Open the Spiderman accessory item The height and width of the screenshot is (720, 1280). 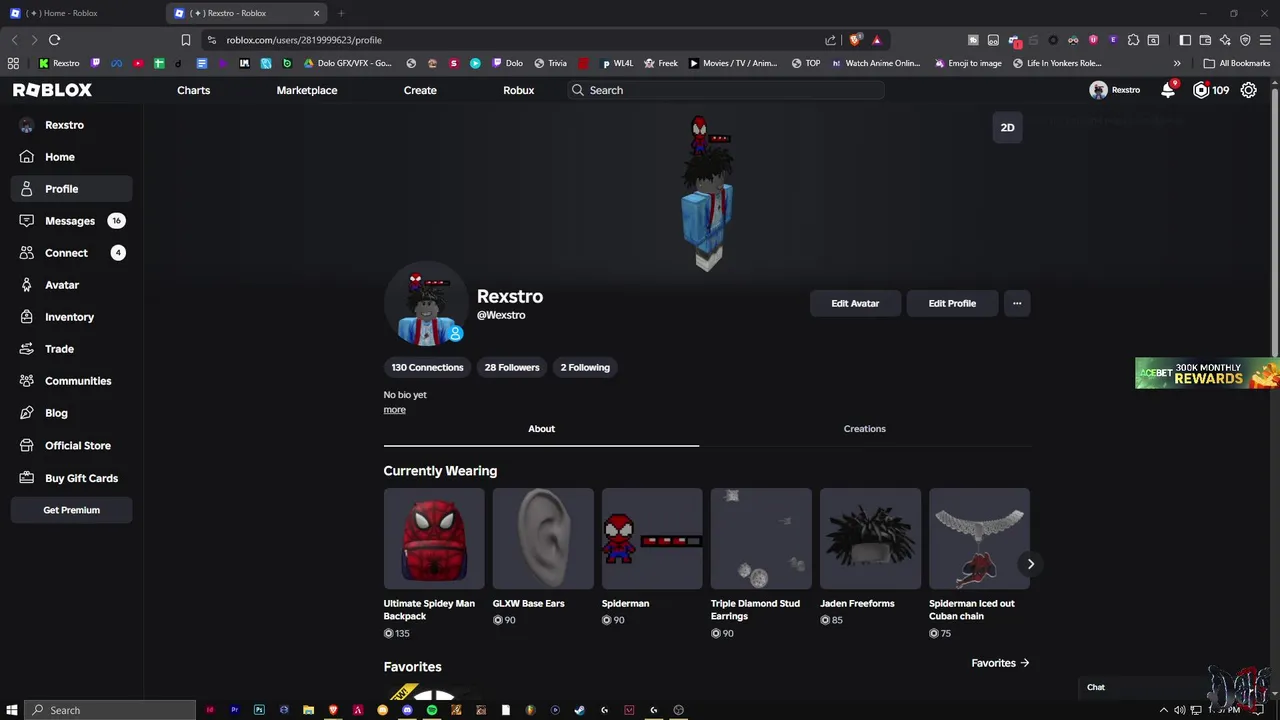[x=652, y=558]
